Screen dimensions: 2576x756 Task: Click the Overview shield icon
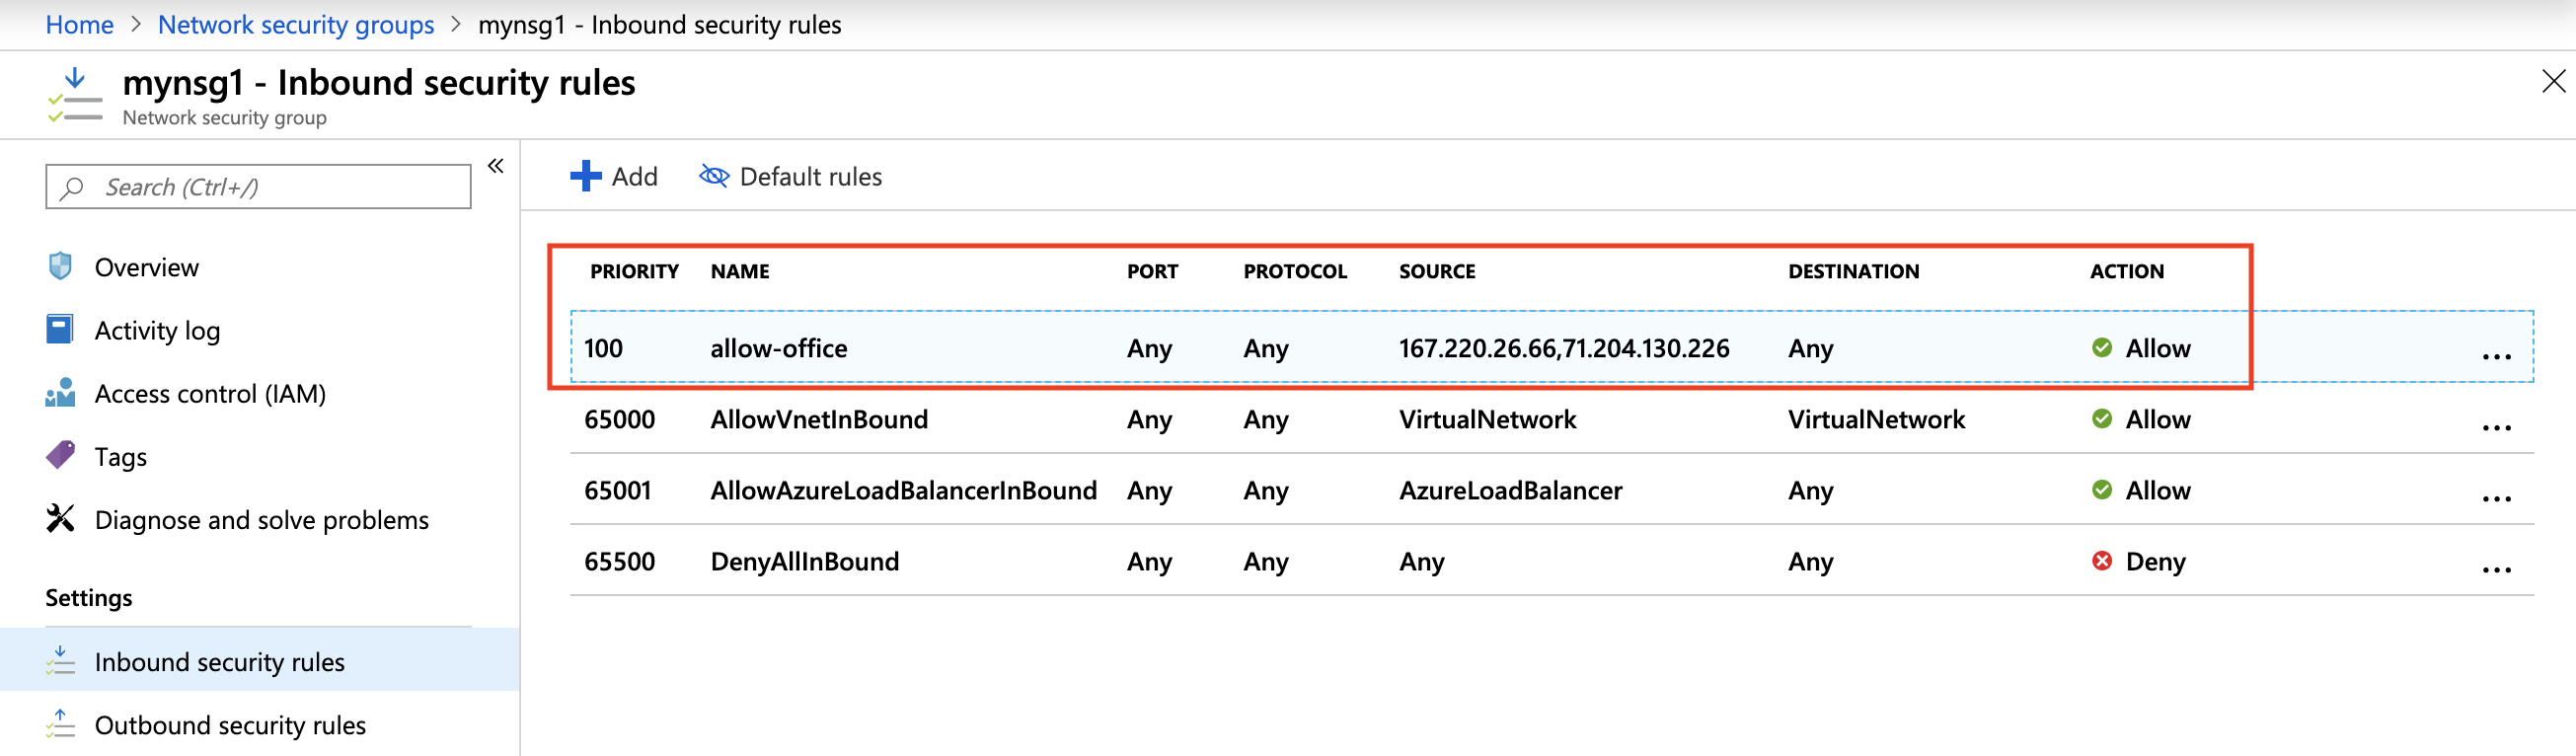click(60, 266)
